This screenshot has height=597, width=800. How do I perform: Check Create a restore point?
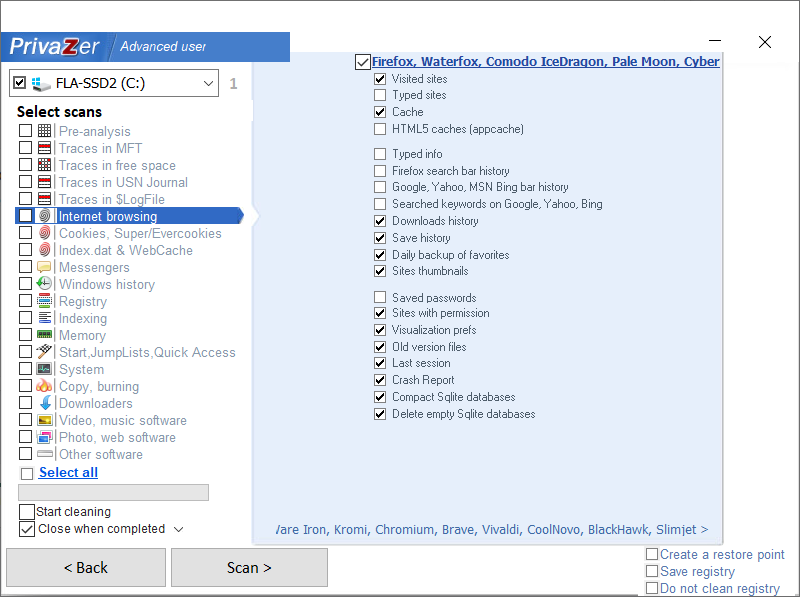[x=652, y=554]
